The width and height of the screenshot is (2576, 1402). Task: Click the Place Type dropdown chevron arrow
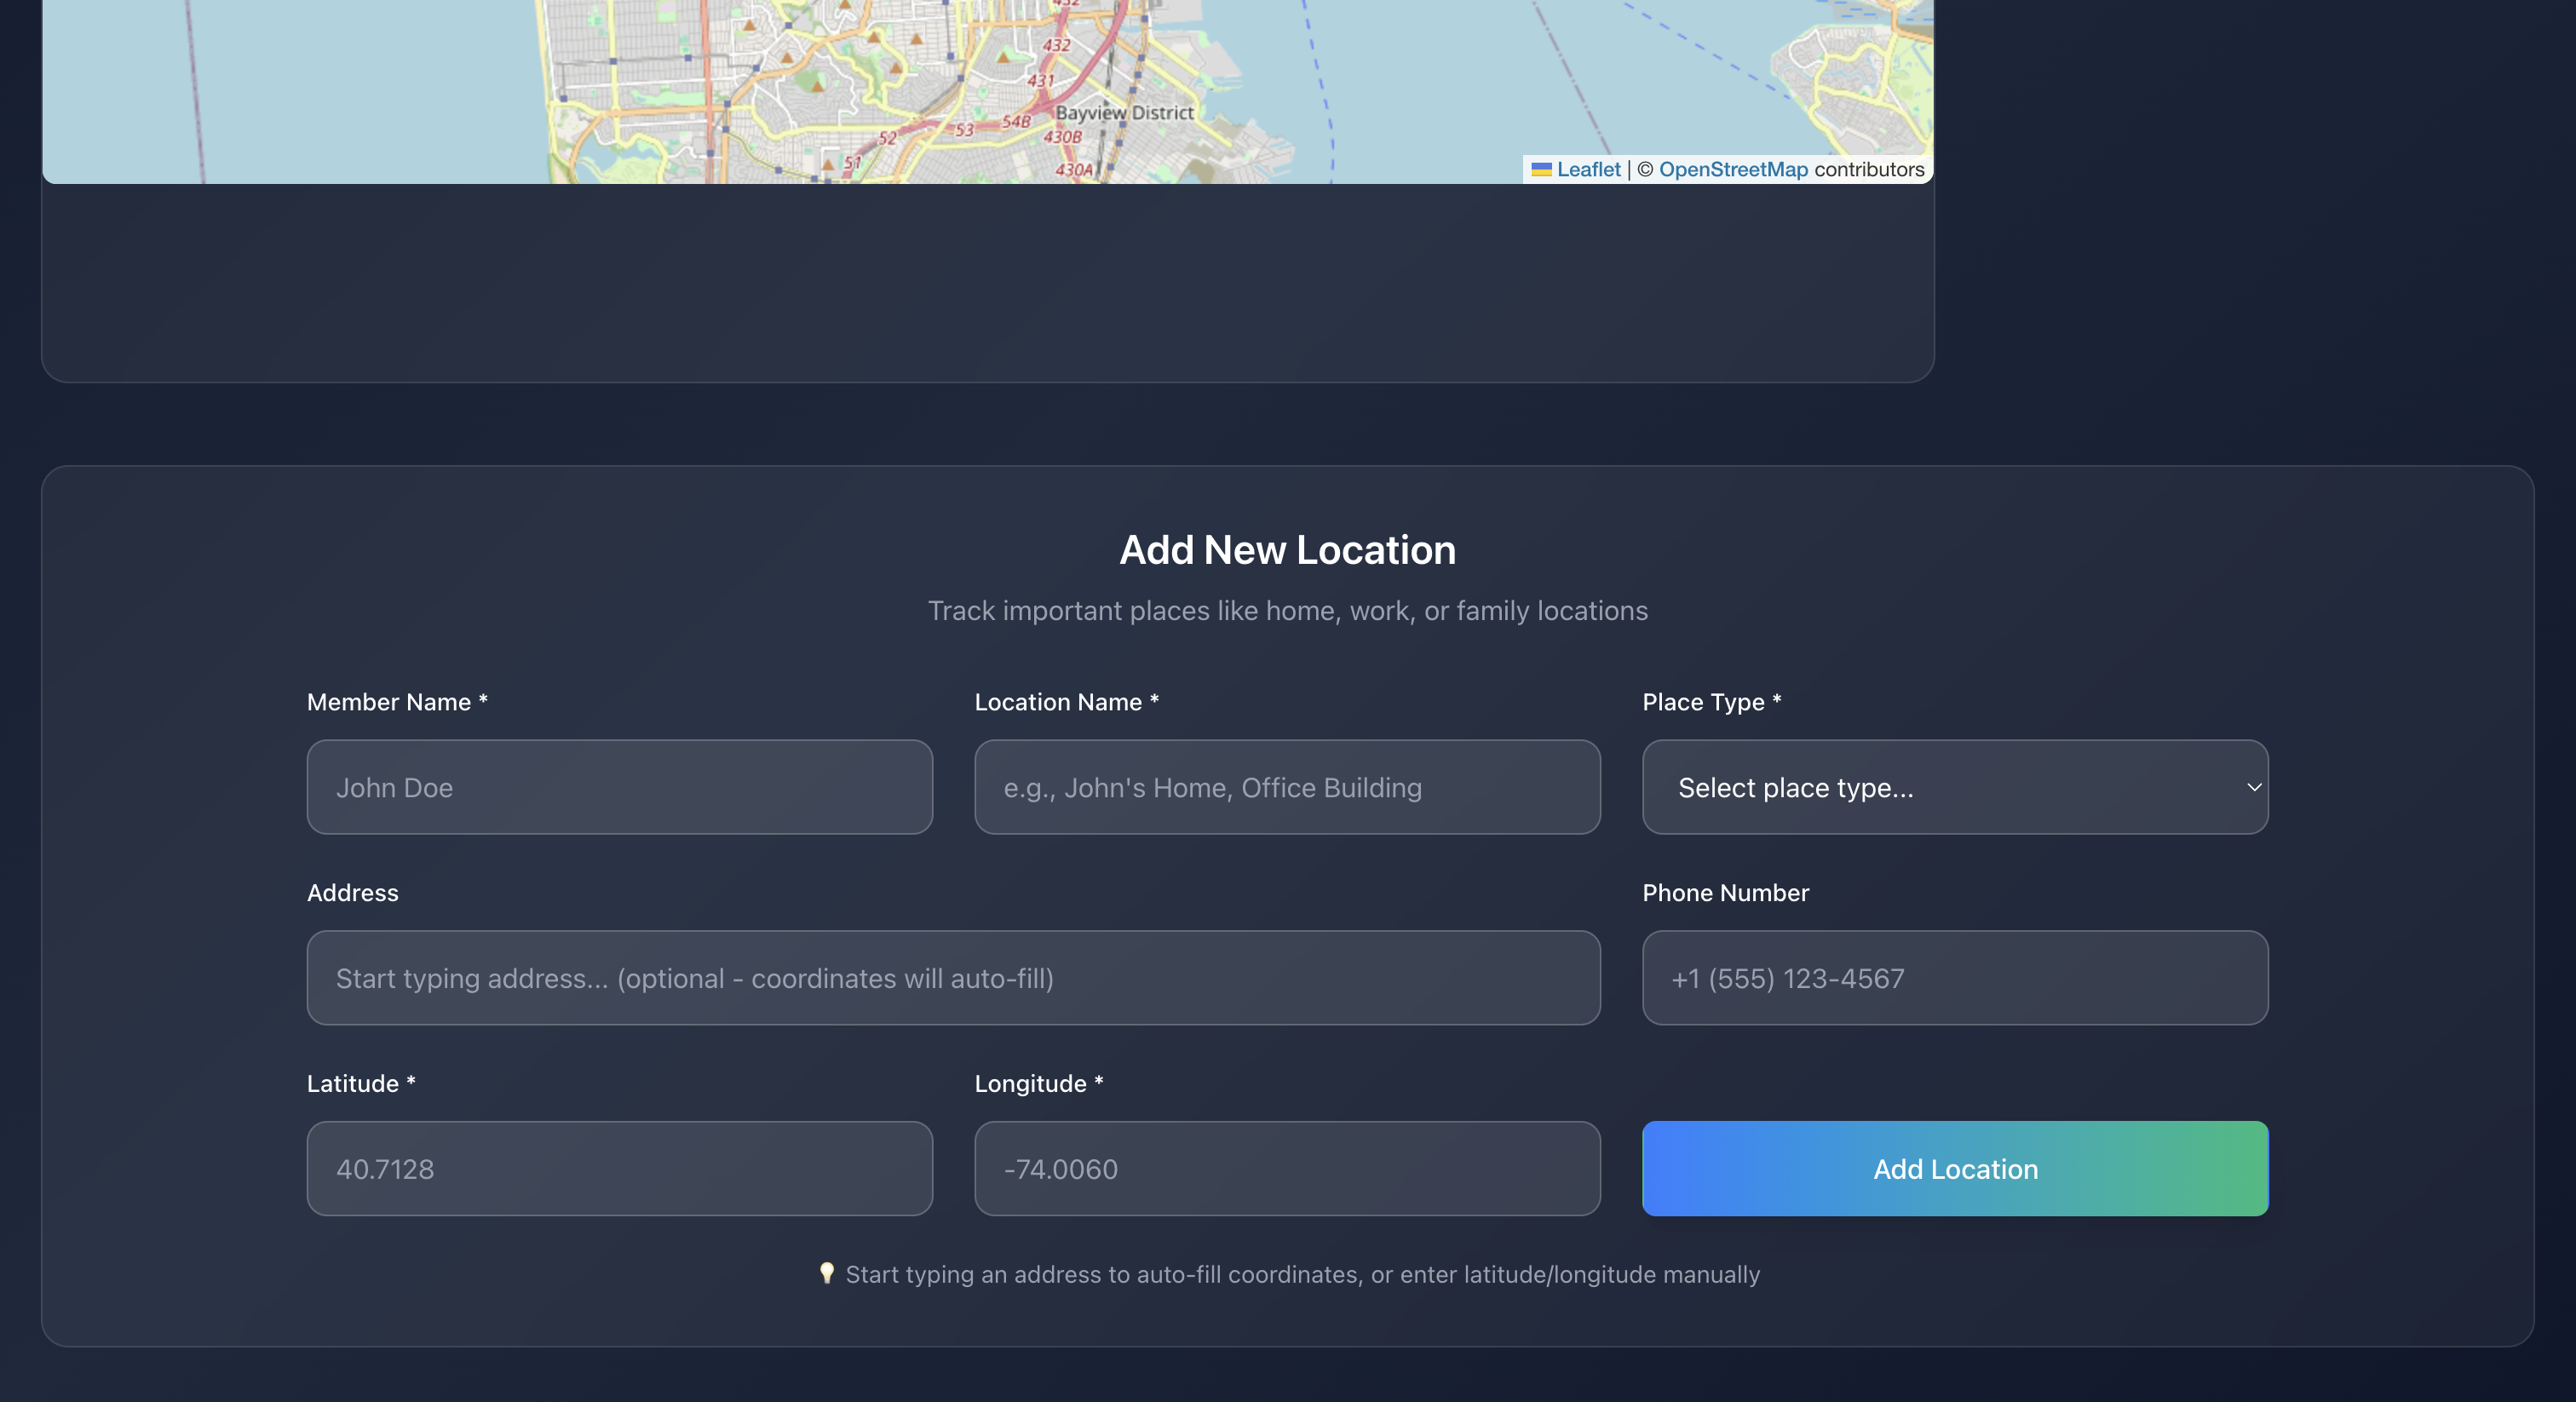tap(2254, 787)
